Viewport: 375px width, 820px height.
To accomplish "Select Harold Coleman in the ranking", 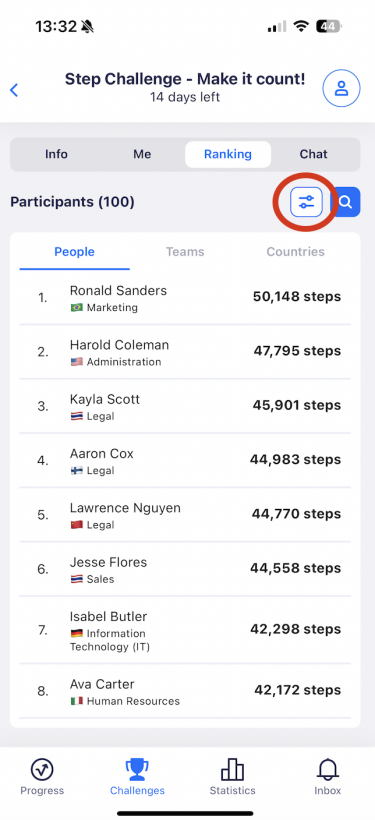I will tap(185, 352).
